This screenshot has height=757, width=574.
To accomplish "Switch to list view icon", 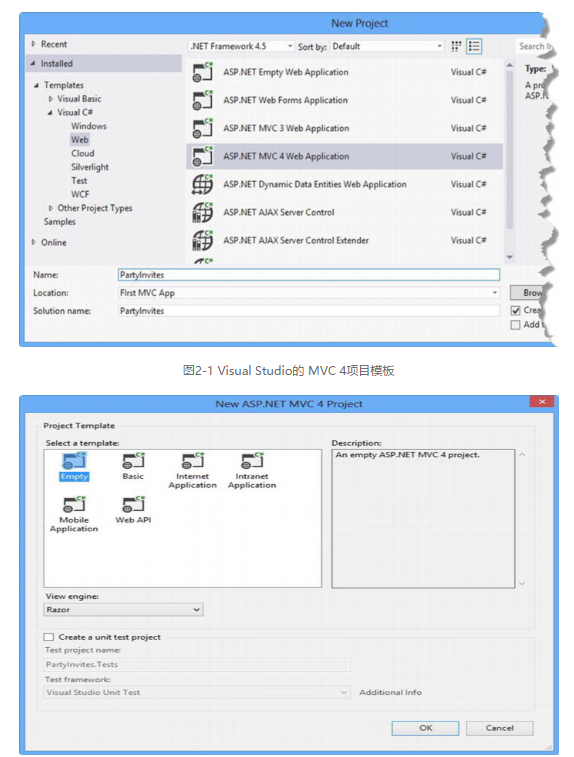I will (474, 46).
